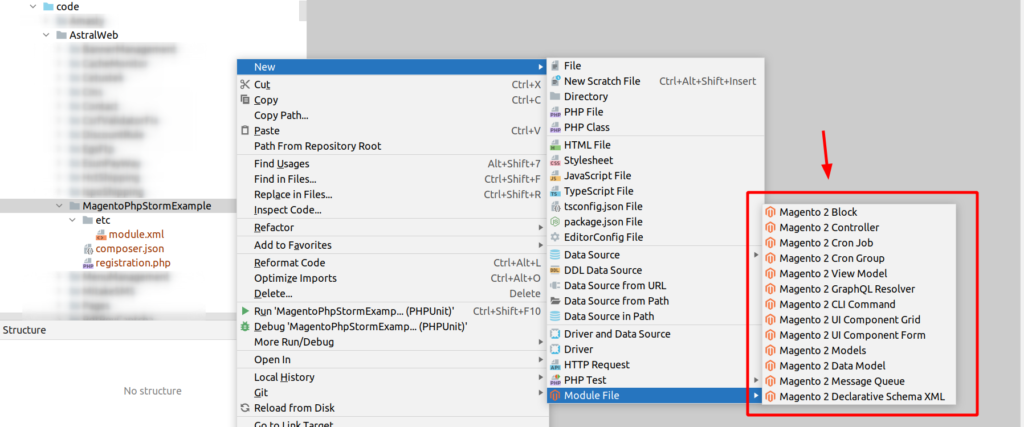1024x427 pixels.
Task: Collapse the MagentoPhpStormExample folder
Action: (x=59, y=206)
